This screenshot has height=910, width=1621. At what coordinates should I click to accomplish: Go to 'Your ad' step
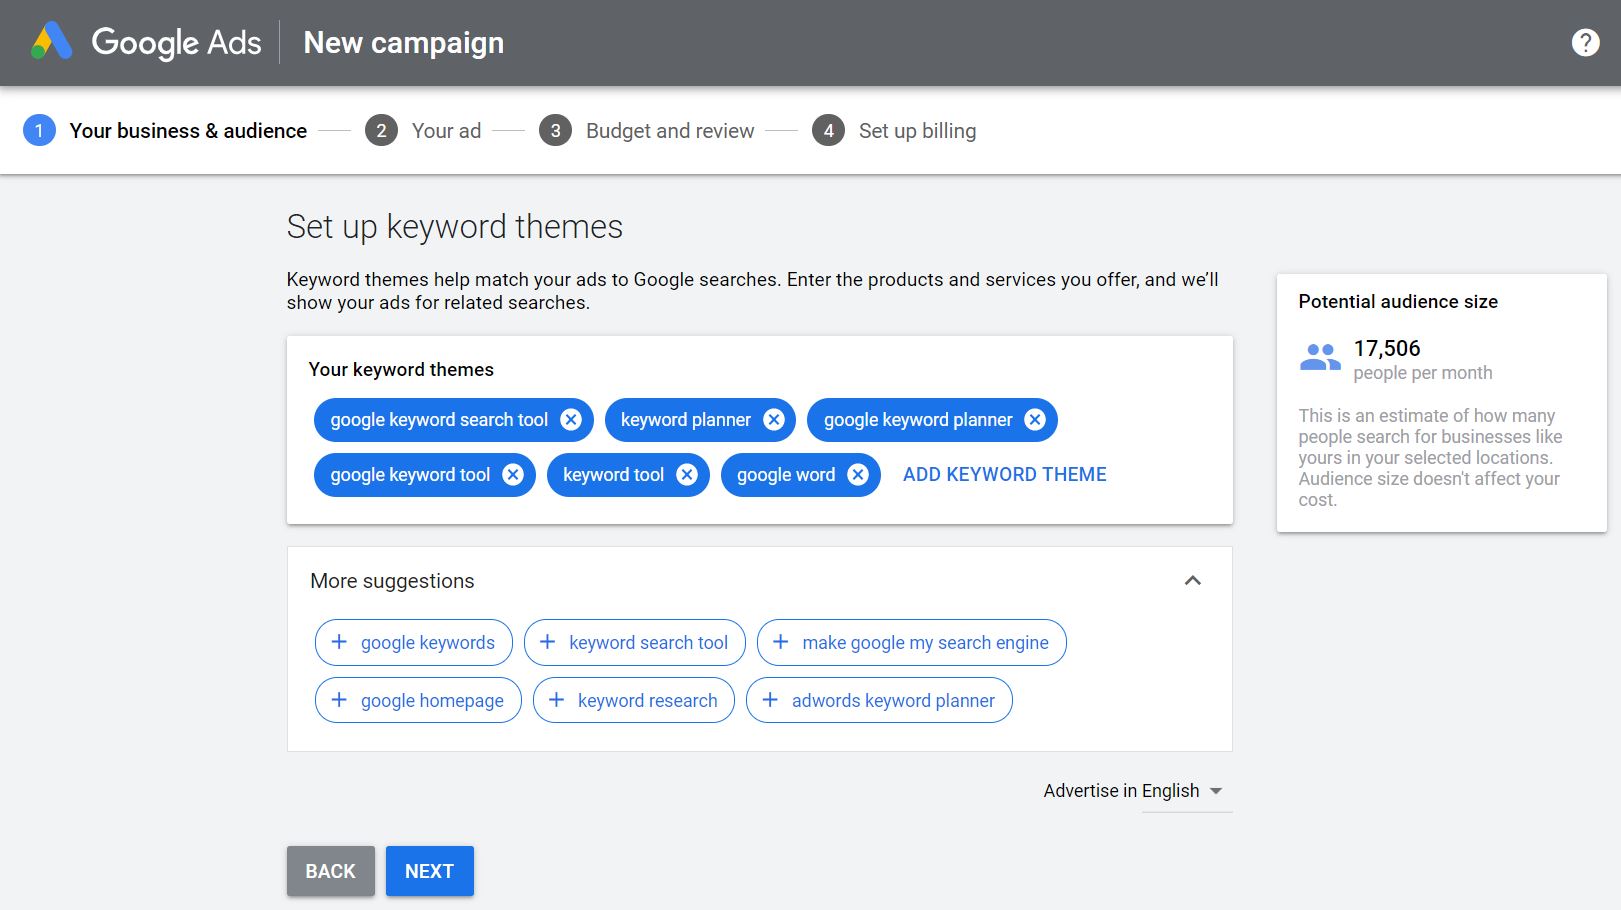[446, 131]
